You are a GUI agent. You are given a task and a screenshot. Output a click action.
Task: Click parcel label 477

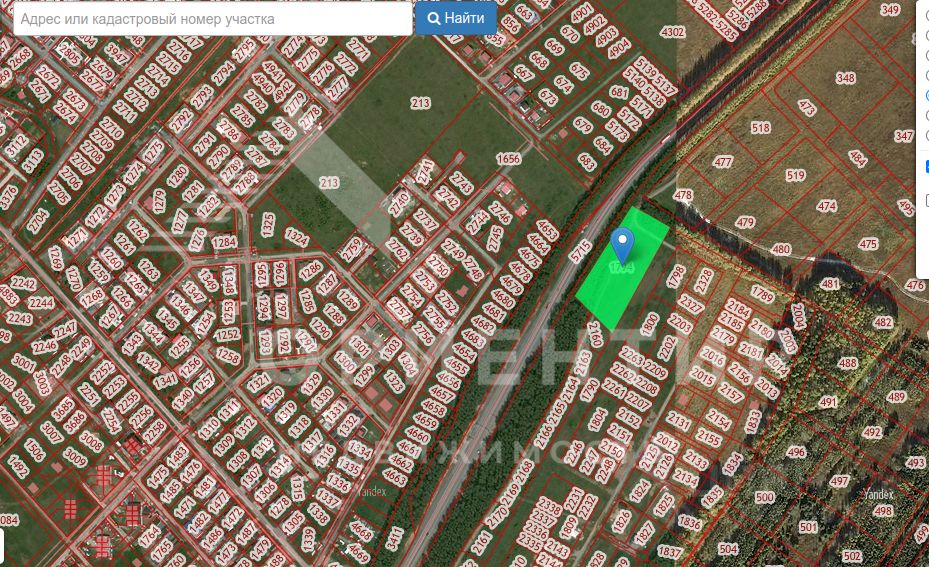(x=723, y=162)
